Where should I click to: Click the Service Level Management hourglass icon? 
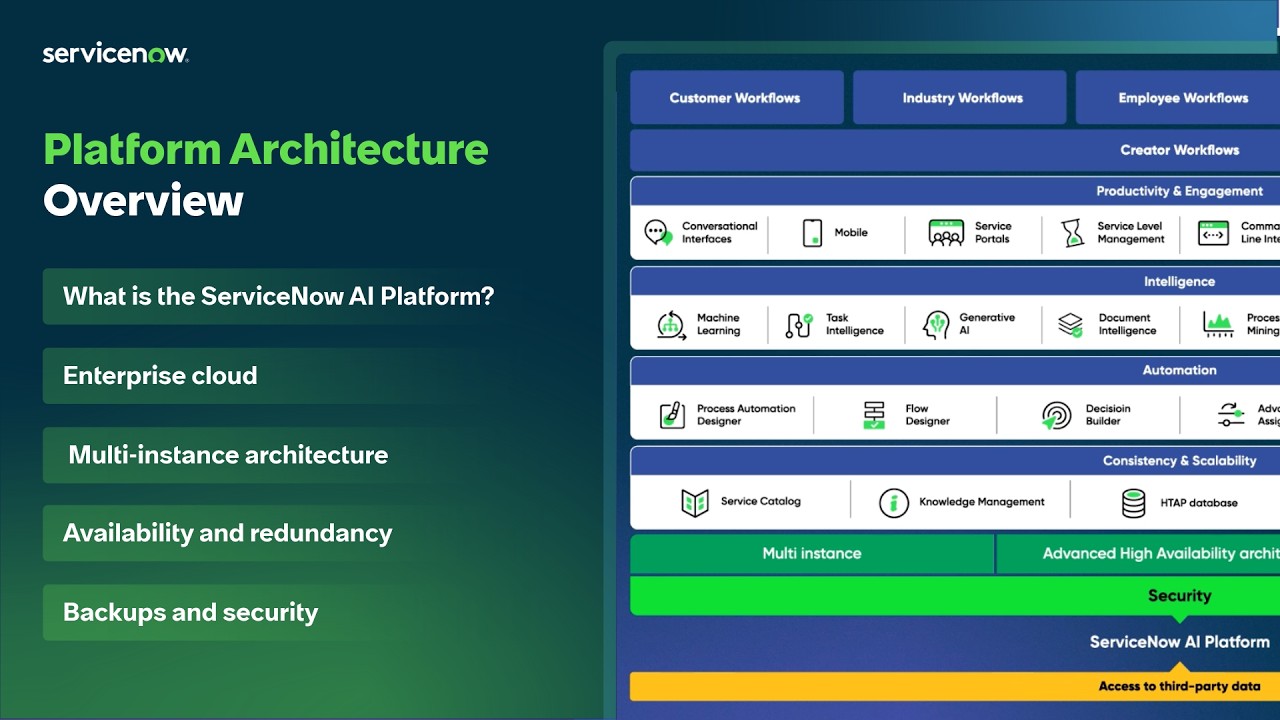click(1073, 233)
